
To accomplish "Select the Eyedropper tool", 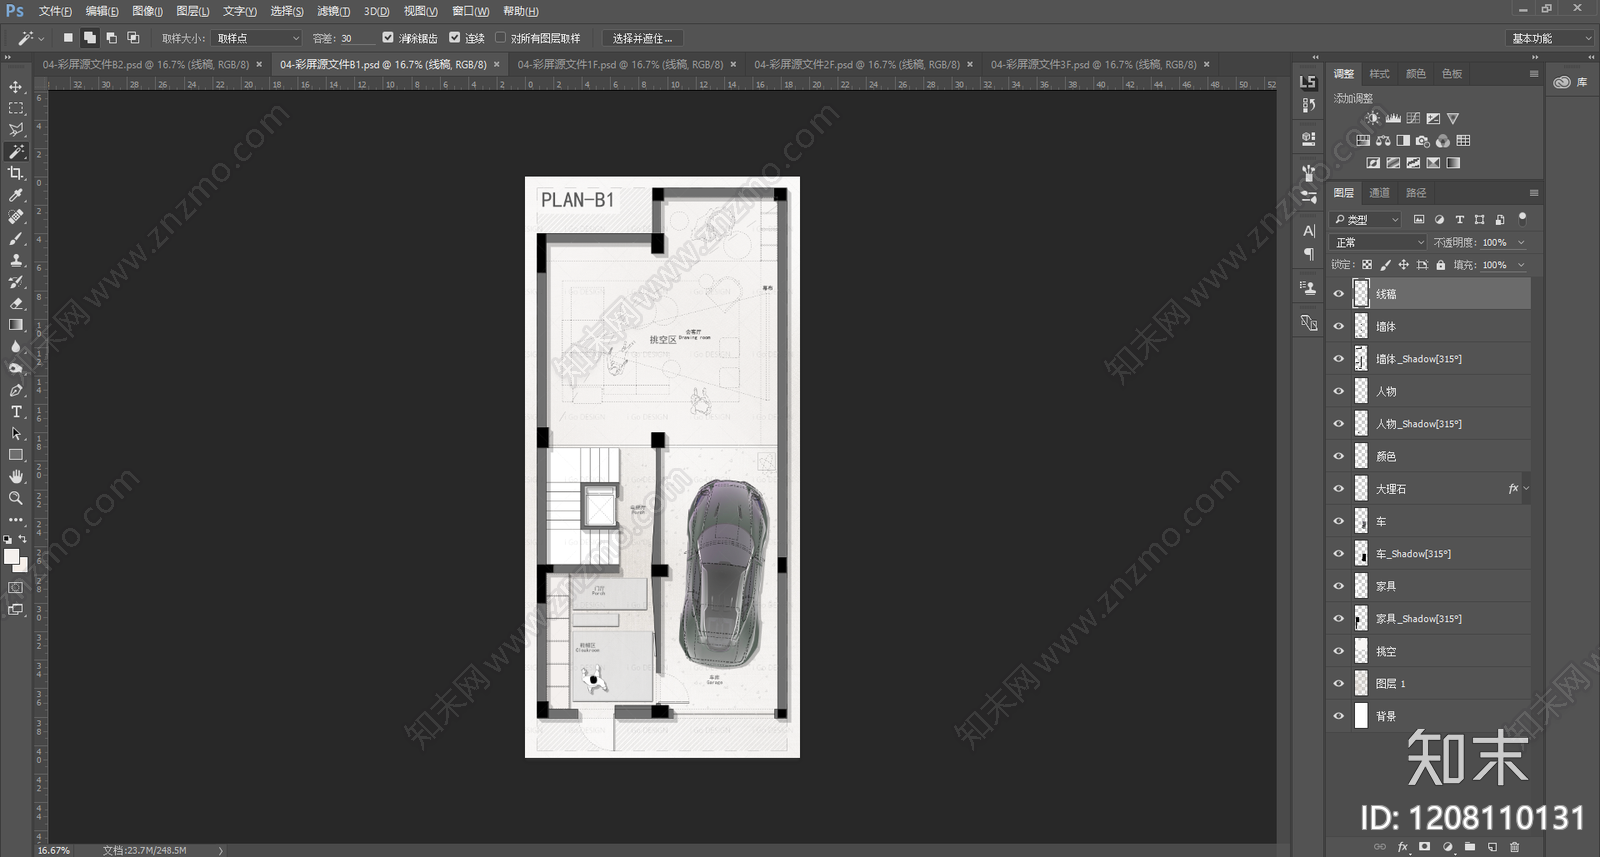I will [x=16, y=195].
